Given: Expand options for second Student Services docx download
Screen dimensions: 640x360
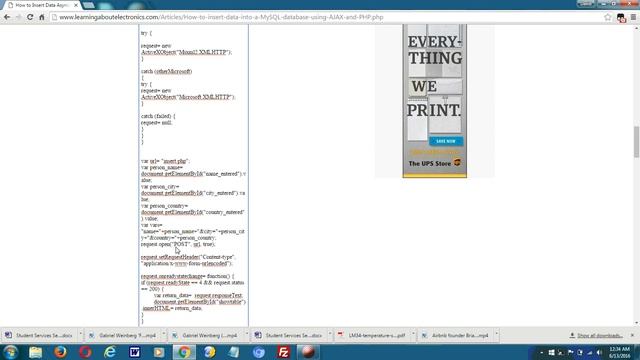Looking at the screenshot, I should click(x=330, y=335).
